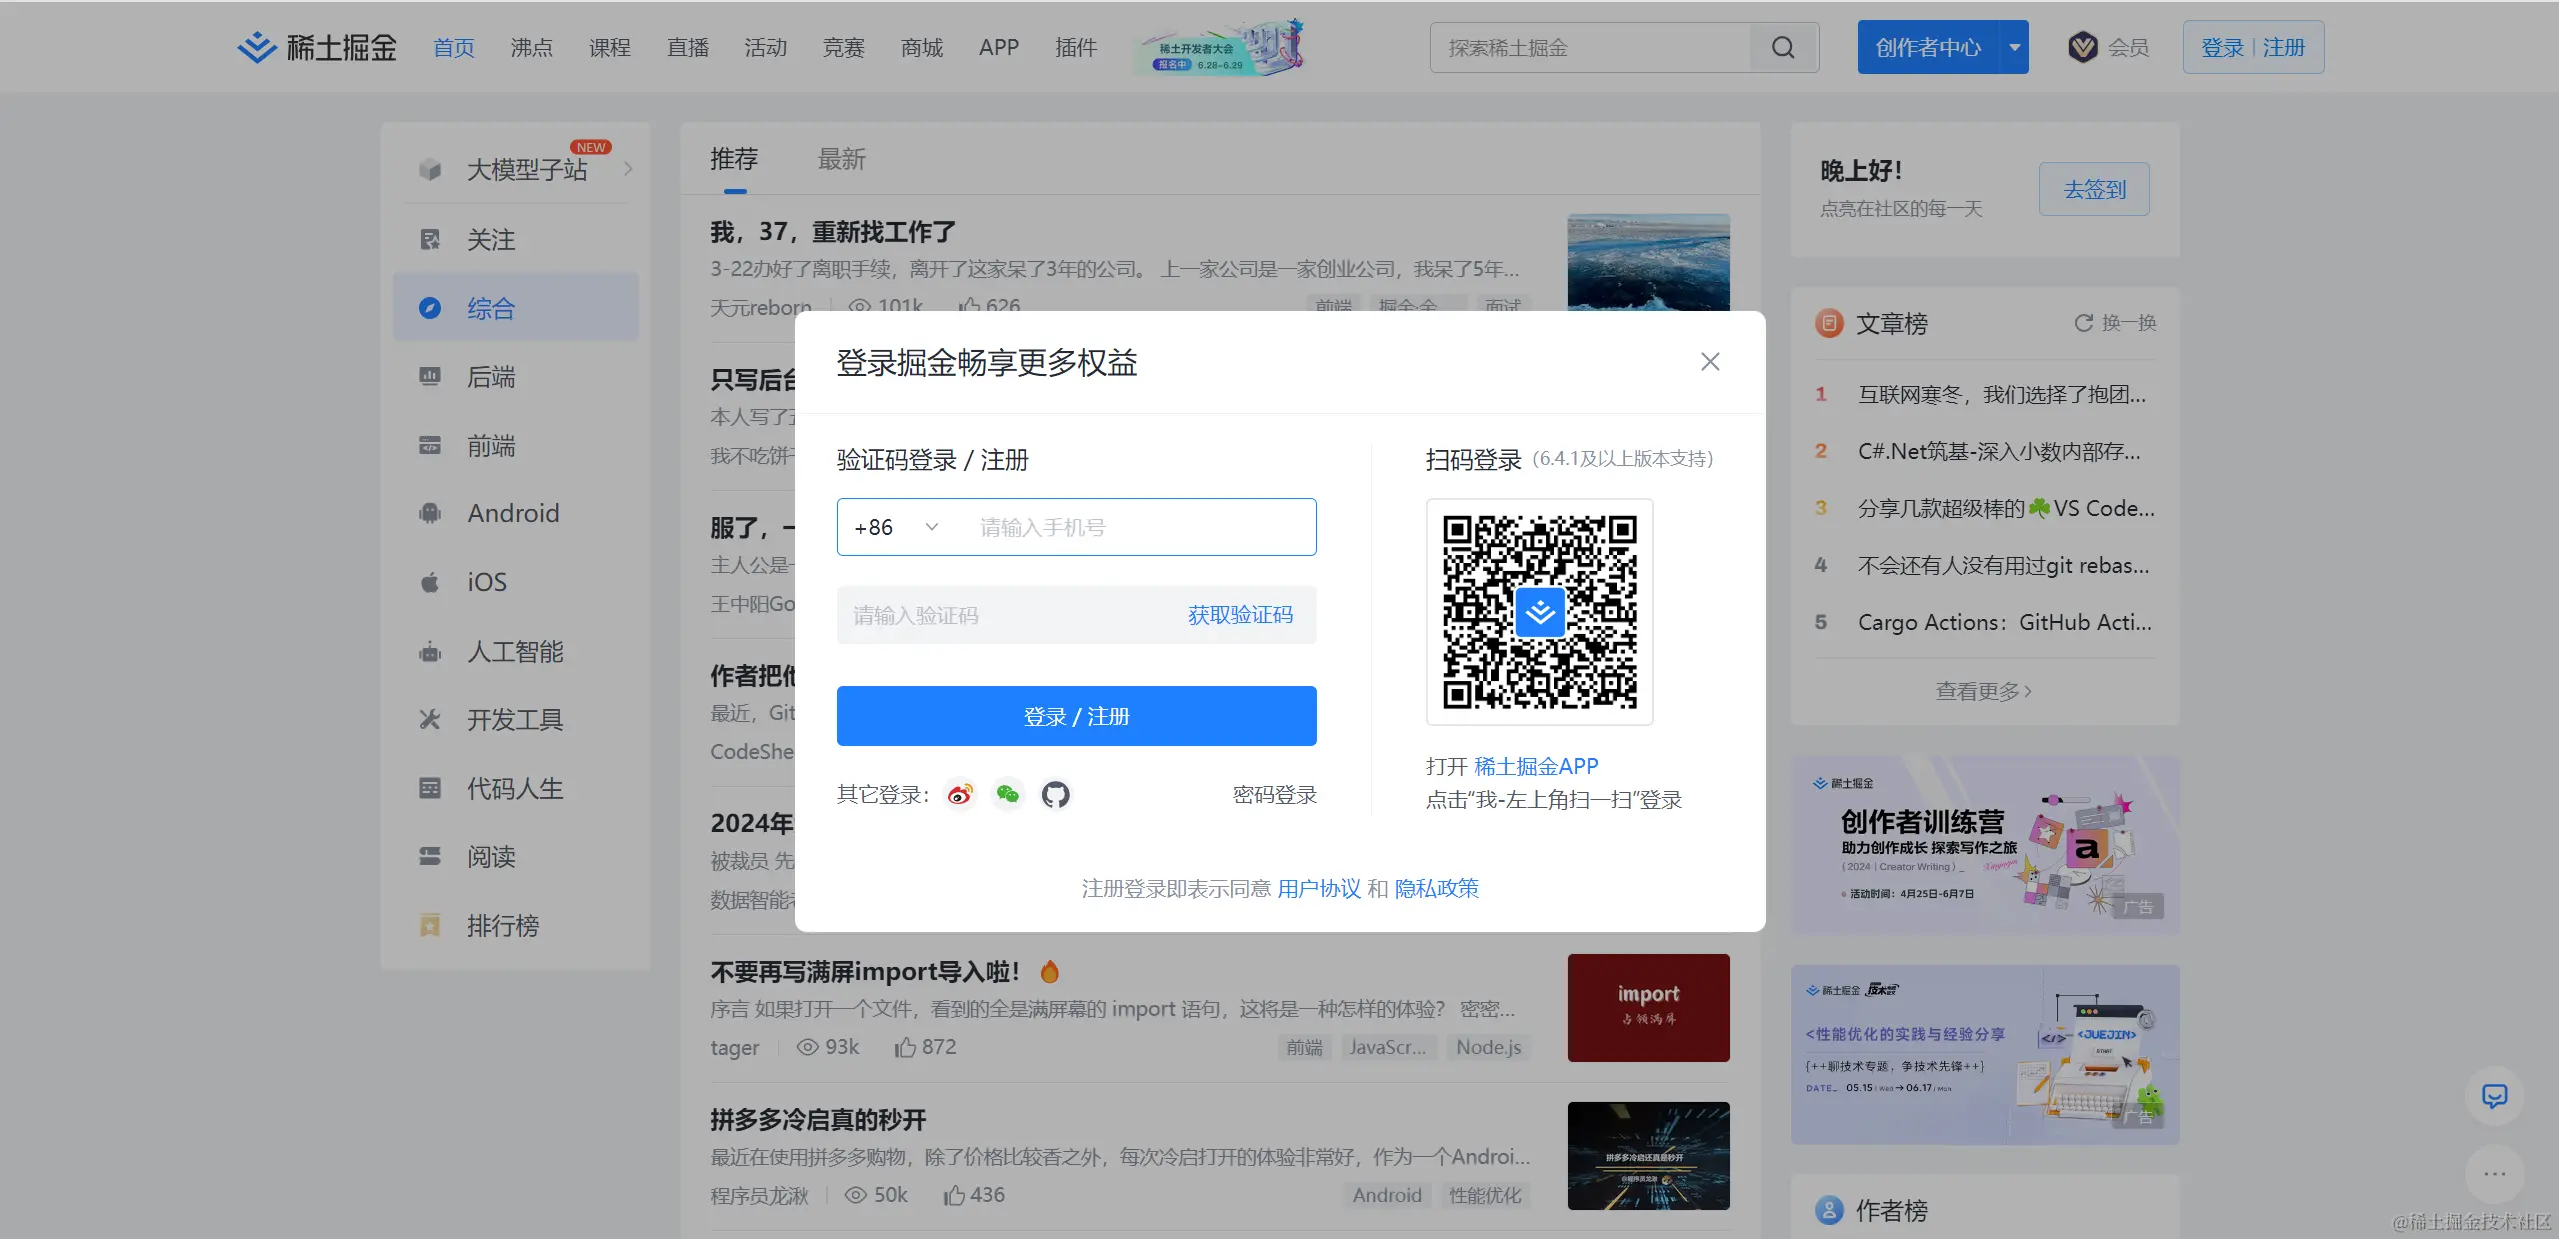
Task: Click the login QR code image
Action: 1539,612
